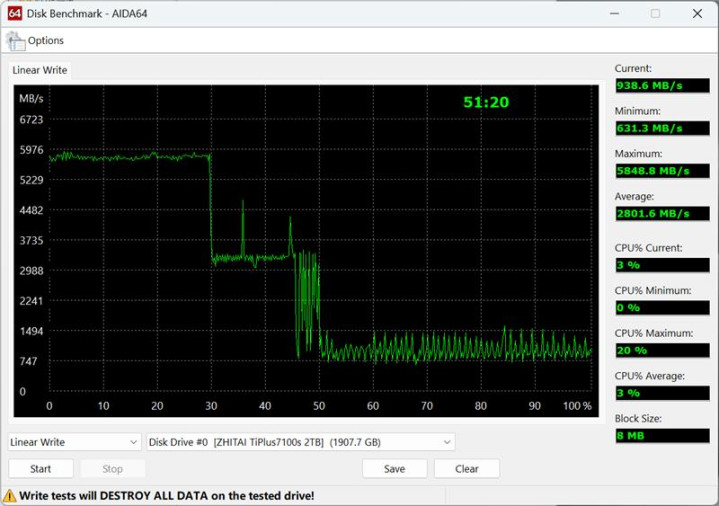Click the arrow on the ZHITAI drive combo box
The height and width of the screenshot is (506, 719).
(x=446, y=442)
